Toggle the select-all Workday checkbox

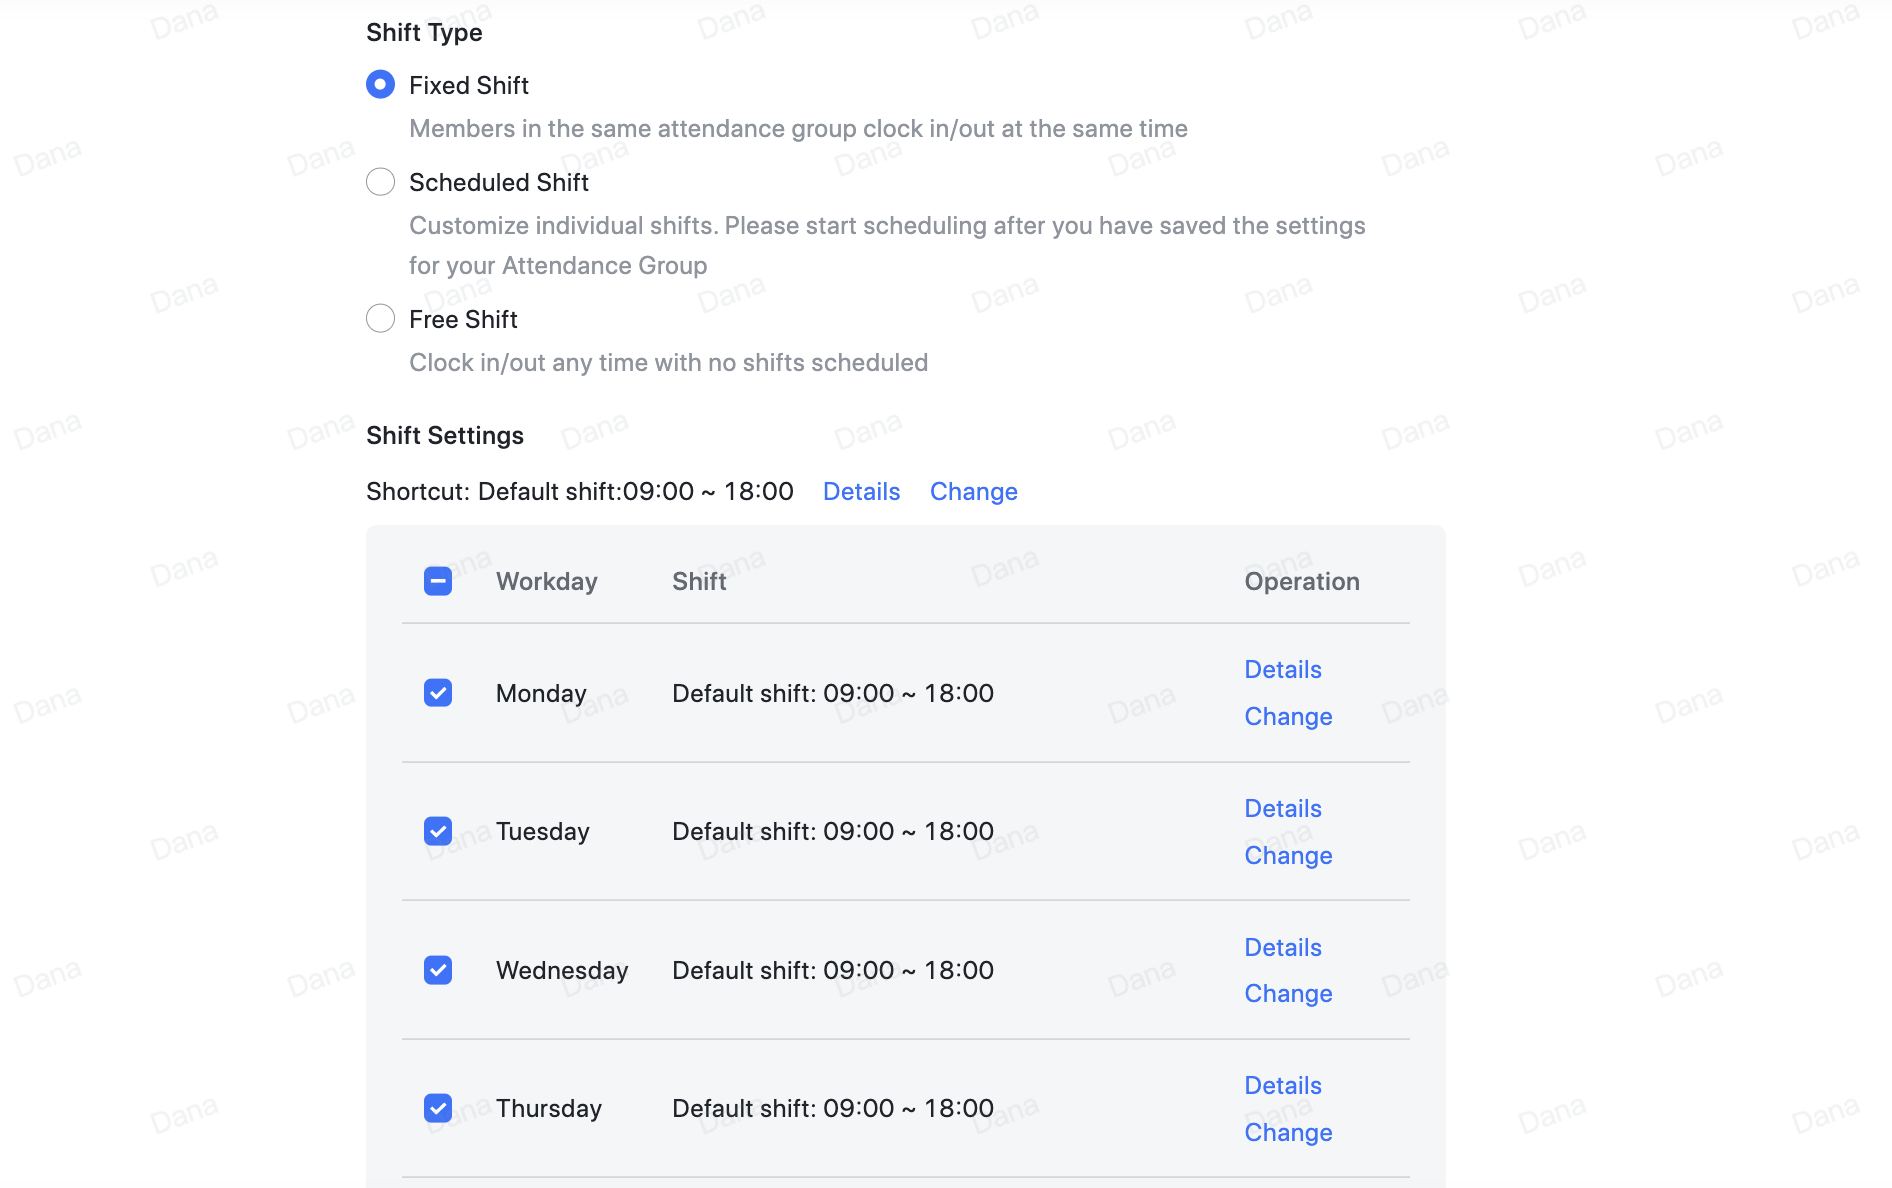[438, 581]
